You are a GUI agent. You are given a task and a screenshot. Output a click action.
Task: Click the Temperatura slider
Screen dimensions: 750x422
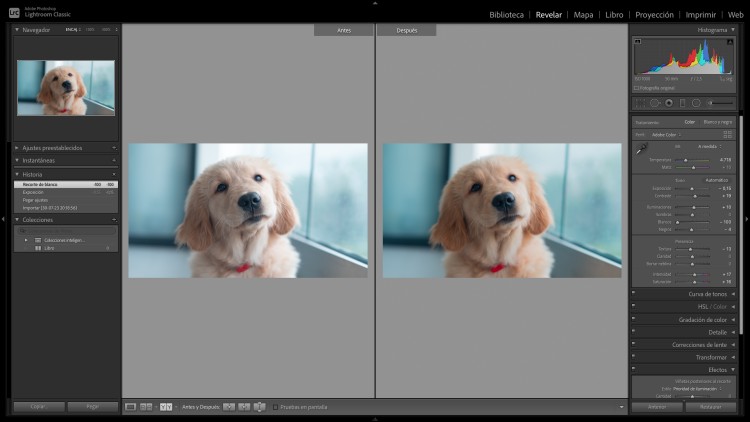[692, 160]
